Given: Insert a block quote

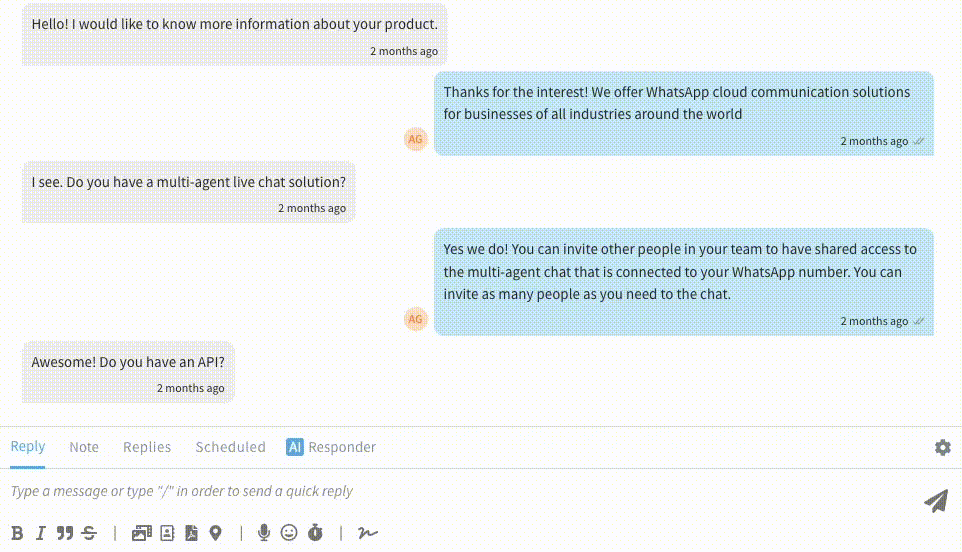Looking at the screenshot, I should pos(65,533).
